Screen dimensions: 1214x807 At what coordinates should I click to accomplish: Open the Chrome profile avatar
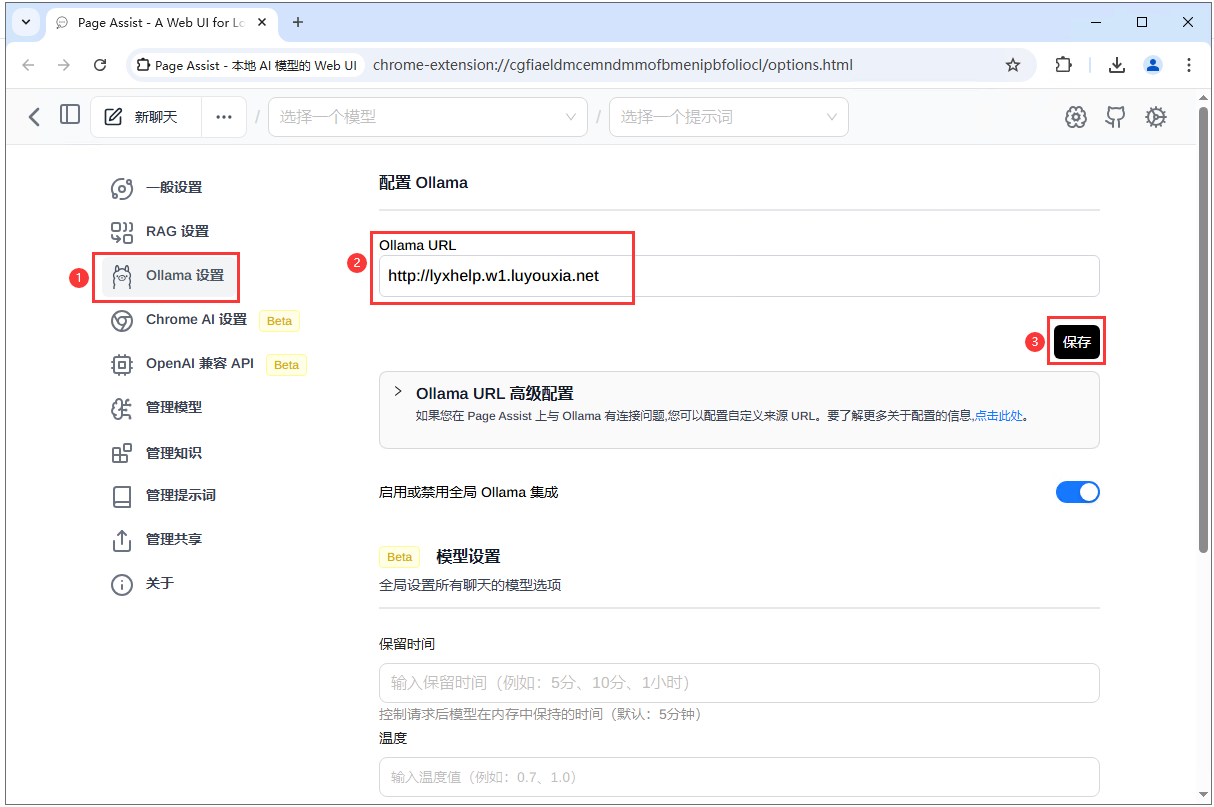click(x=1153, y=65)
